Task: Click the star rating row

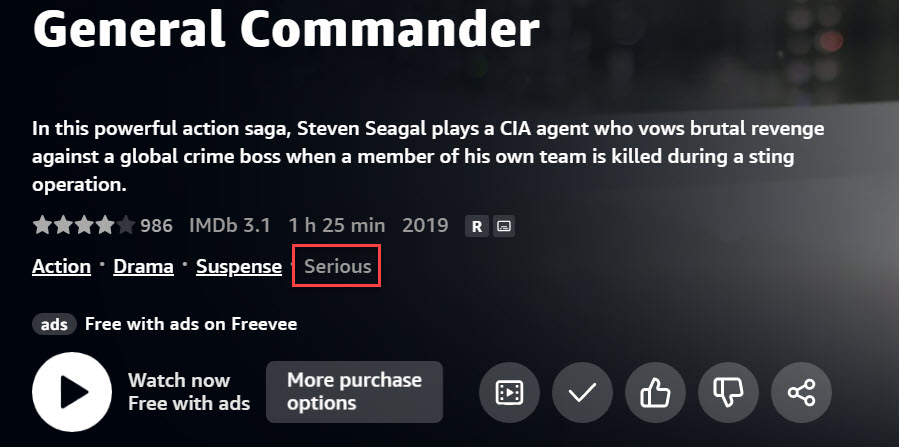Action: pyautogui.click(x=83, y=226)
